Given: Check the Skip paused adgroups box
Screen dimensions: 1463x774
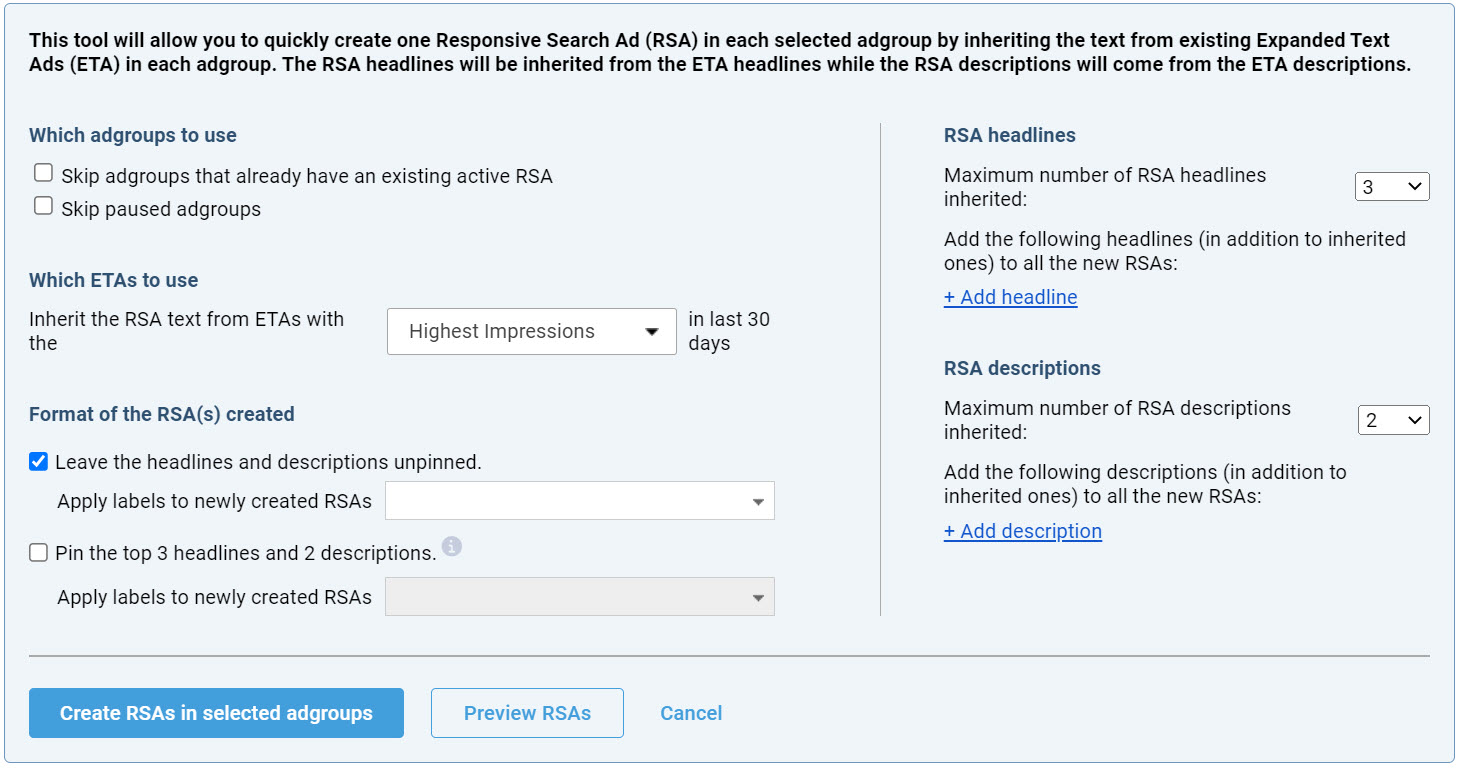Looking at the screenshot, I should pyautogui.click(x=43, y=206).
